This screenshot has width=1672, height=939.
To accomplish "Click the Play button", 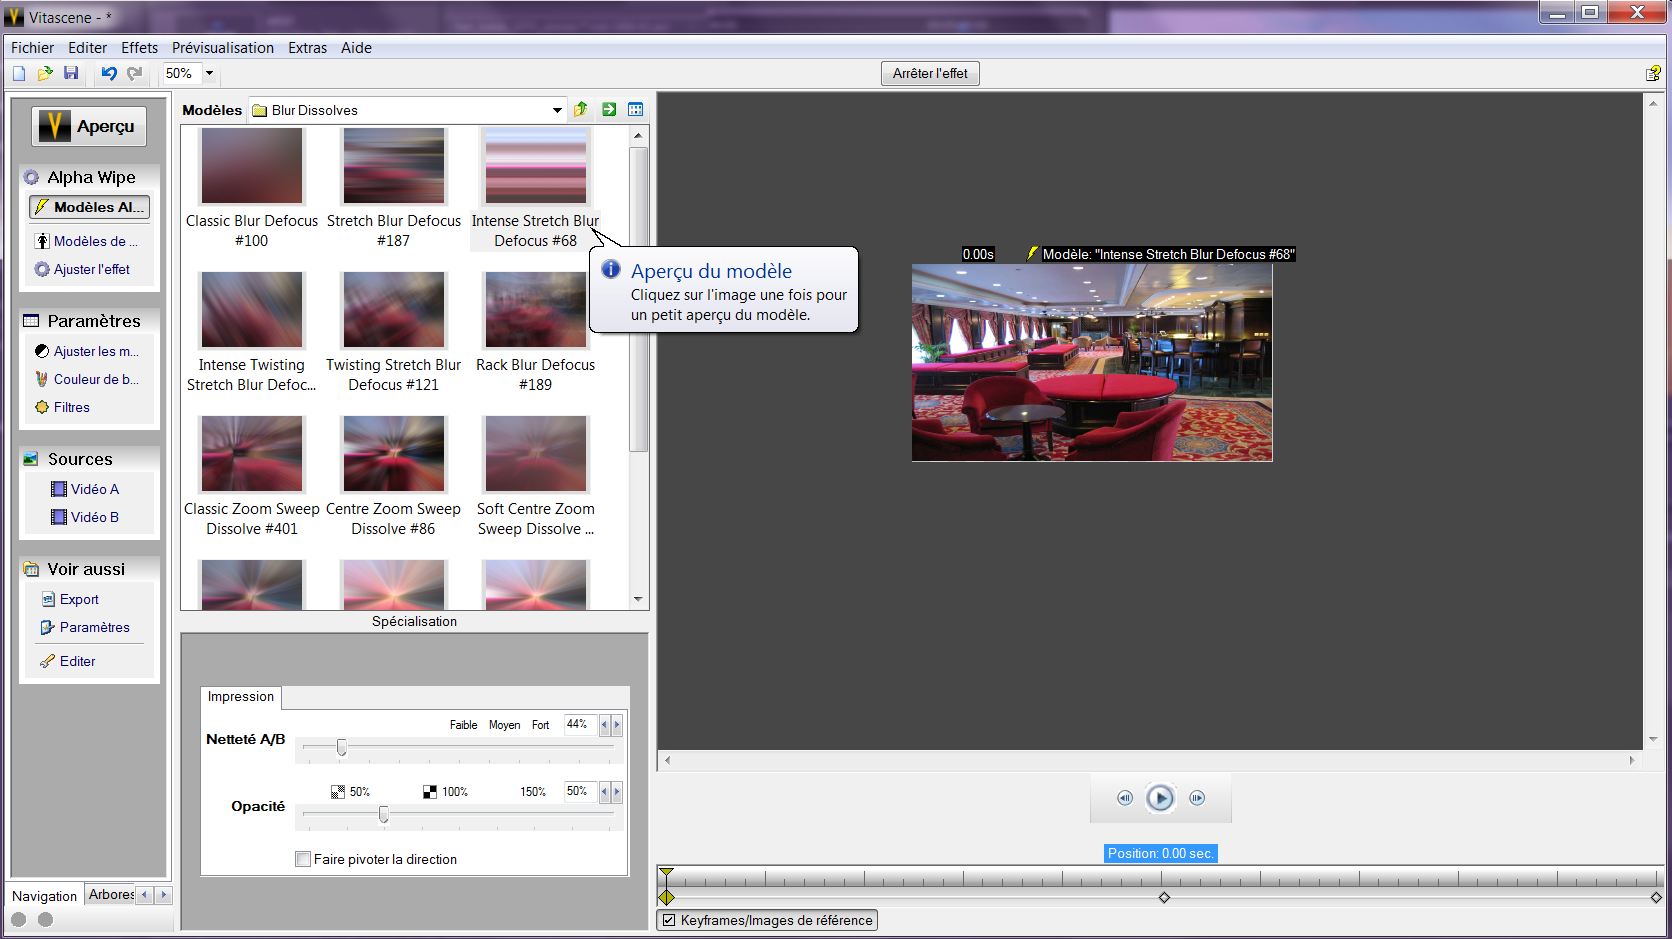I will pyautogui.click(x=1160, y=798).
